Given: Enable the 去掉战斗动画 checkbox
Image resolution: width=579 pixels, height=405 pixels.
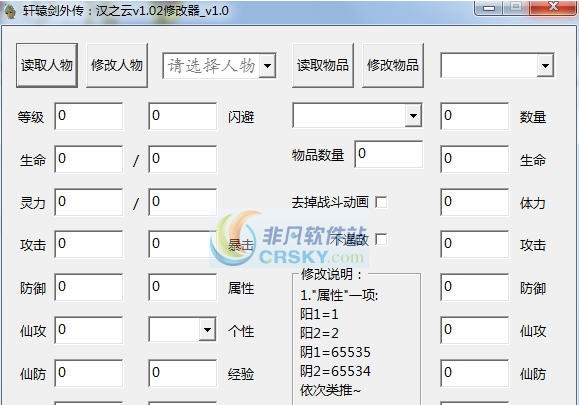Looking at the screenshot, I should pyautogui.click(x=381, y=202).
